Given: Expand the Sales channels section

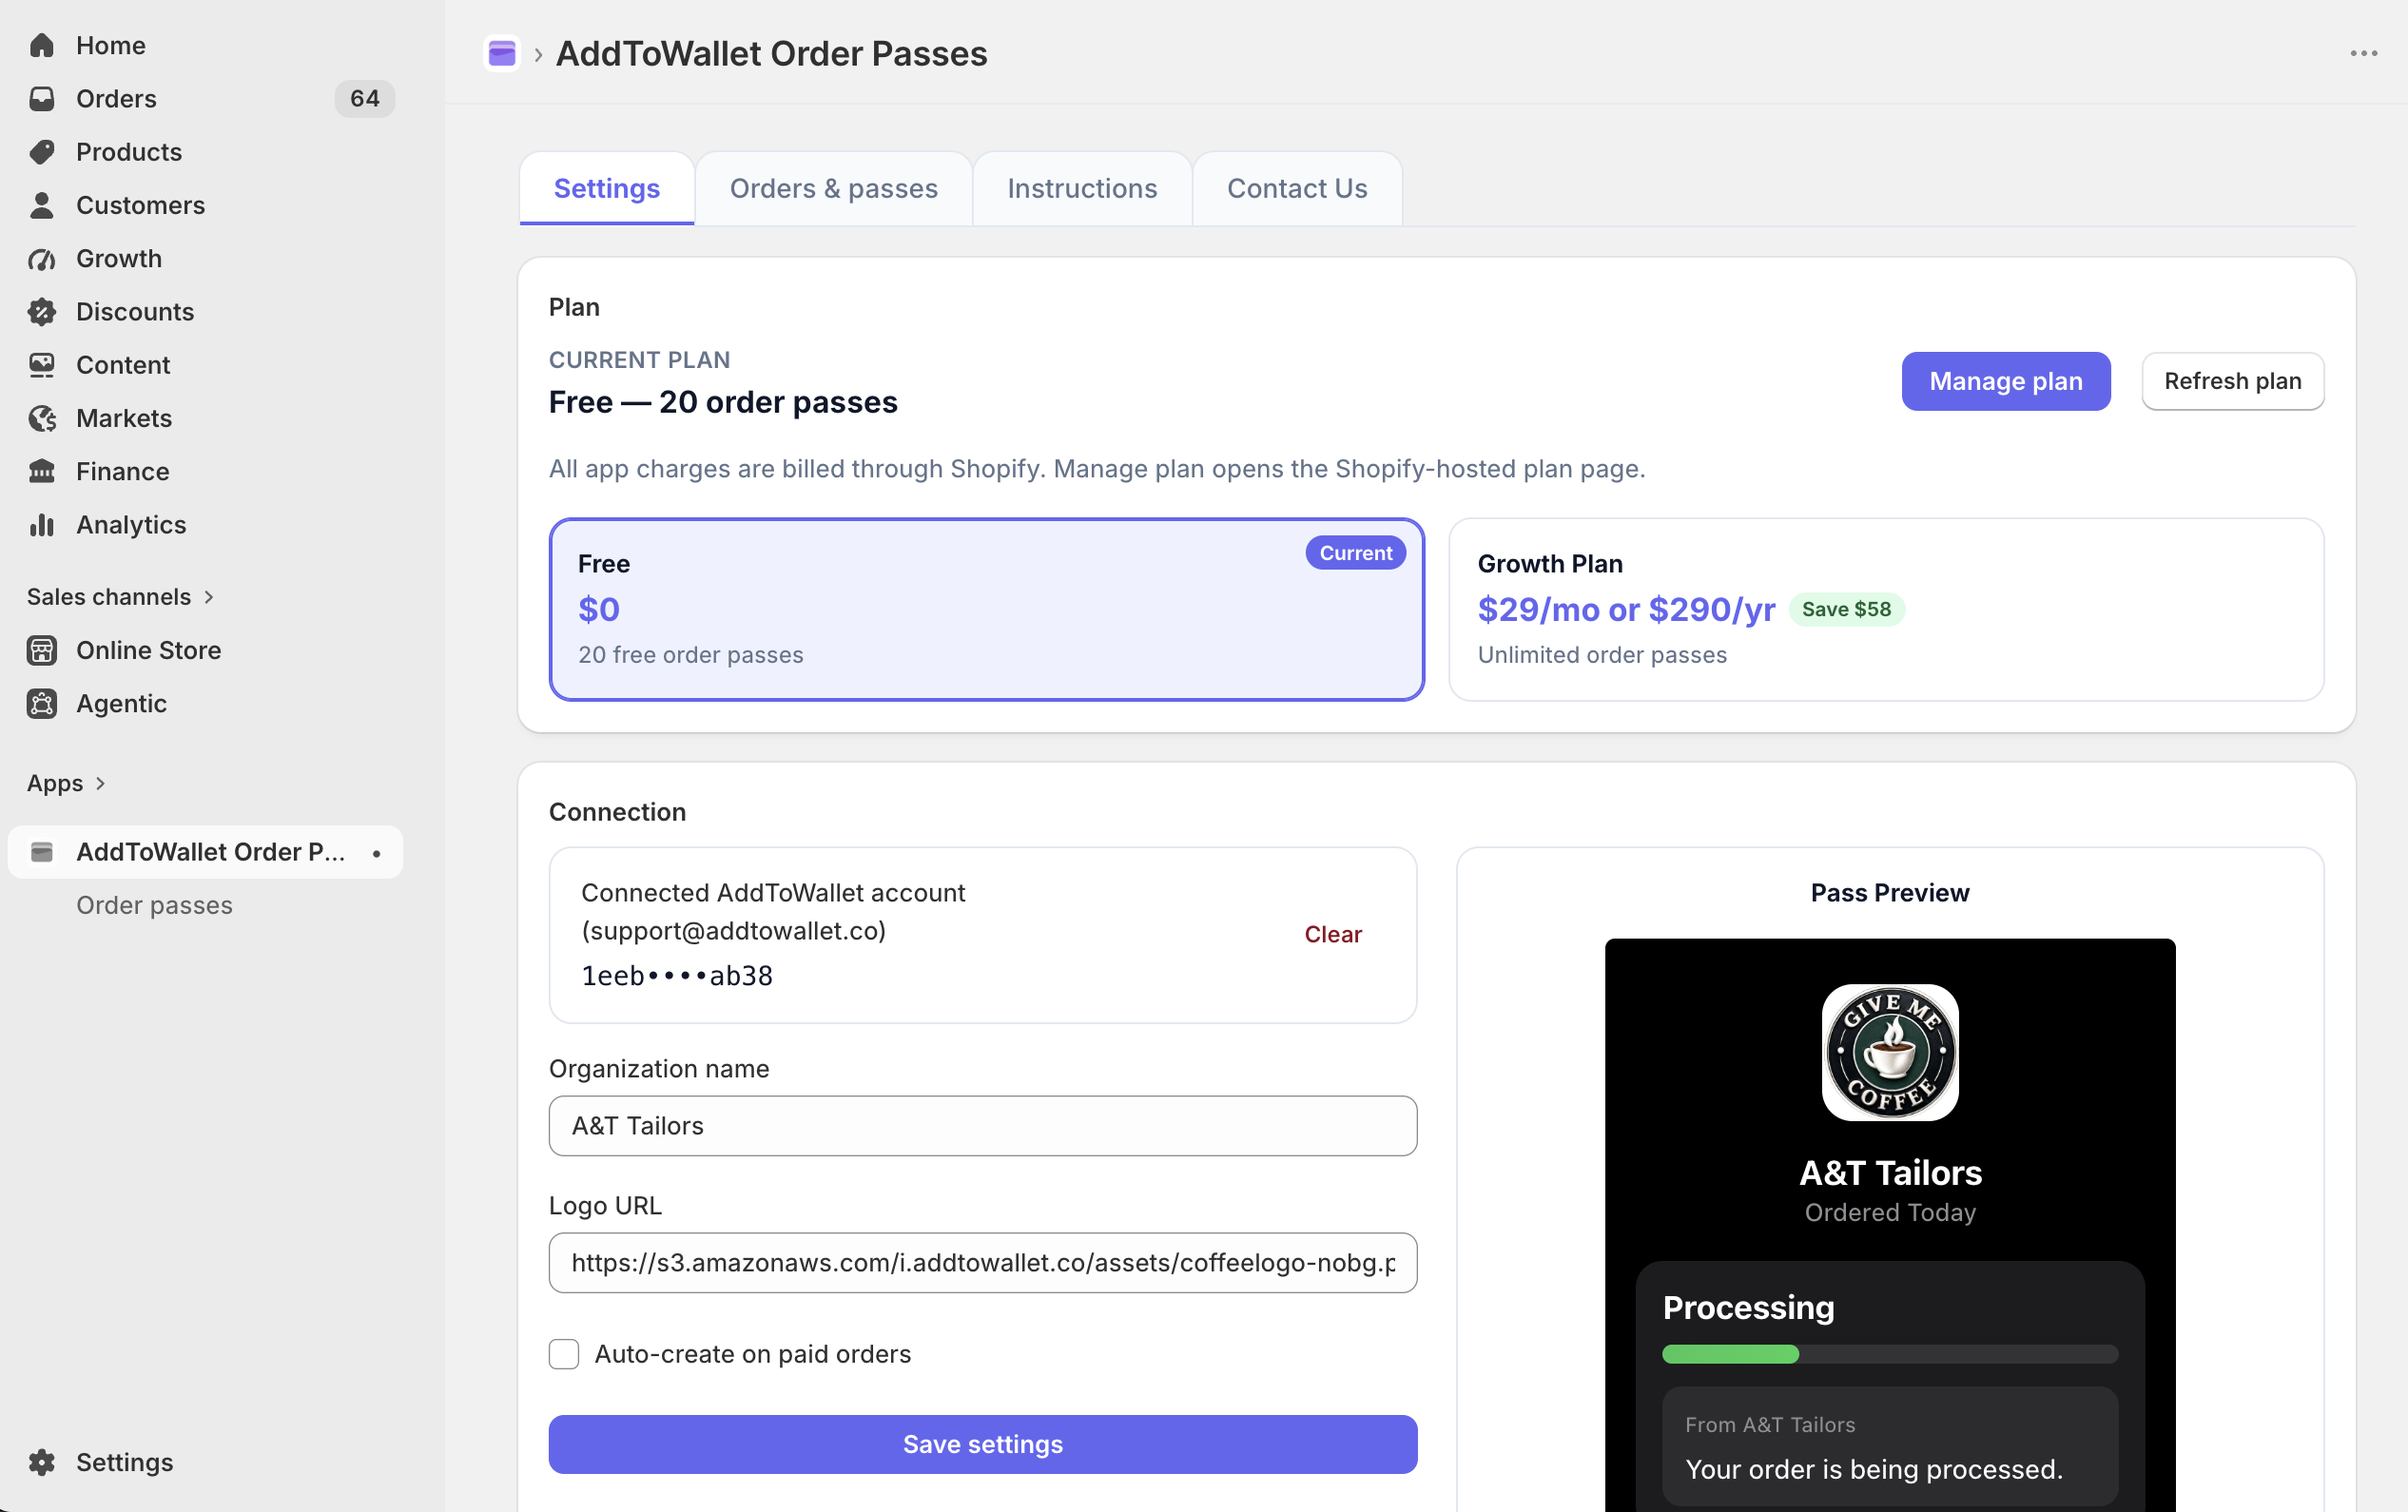Looking at the screenshot, I should pos(120,597).
